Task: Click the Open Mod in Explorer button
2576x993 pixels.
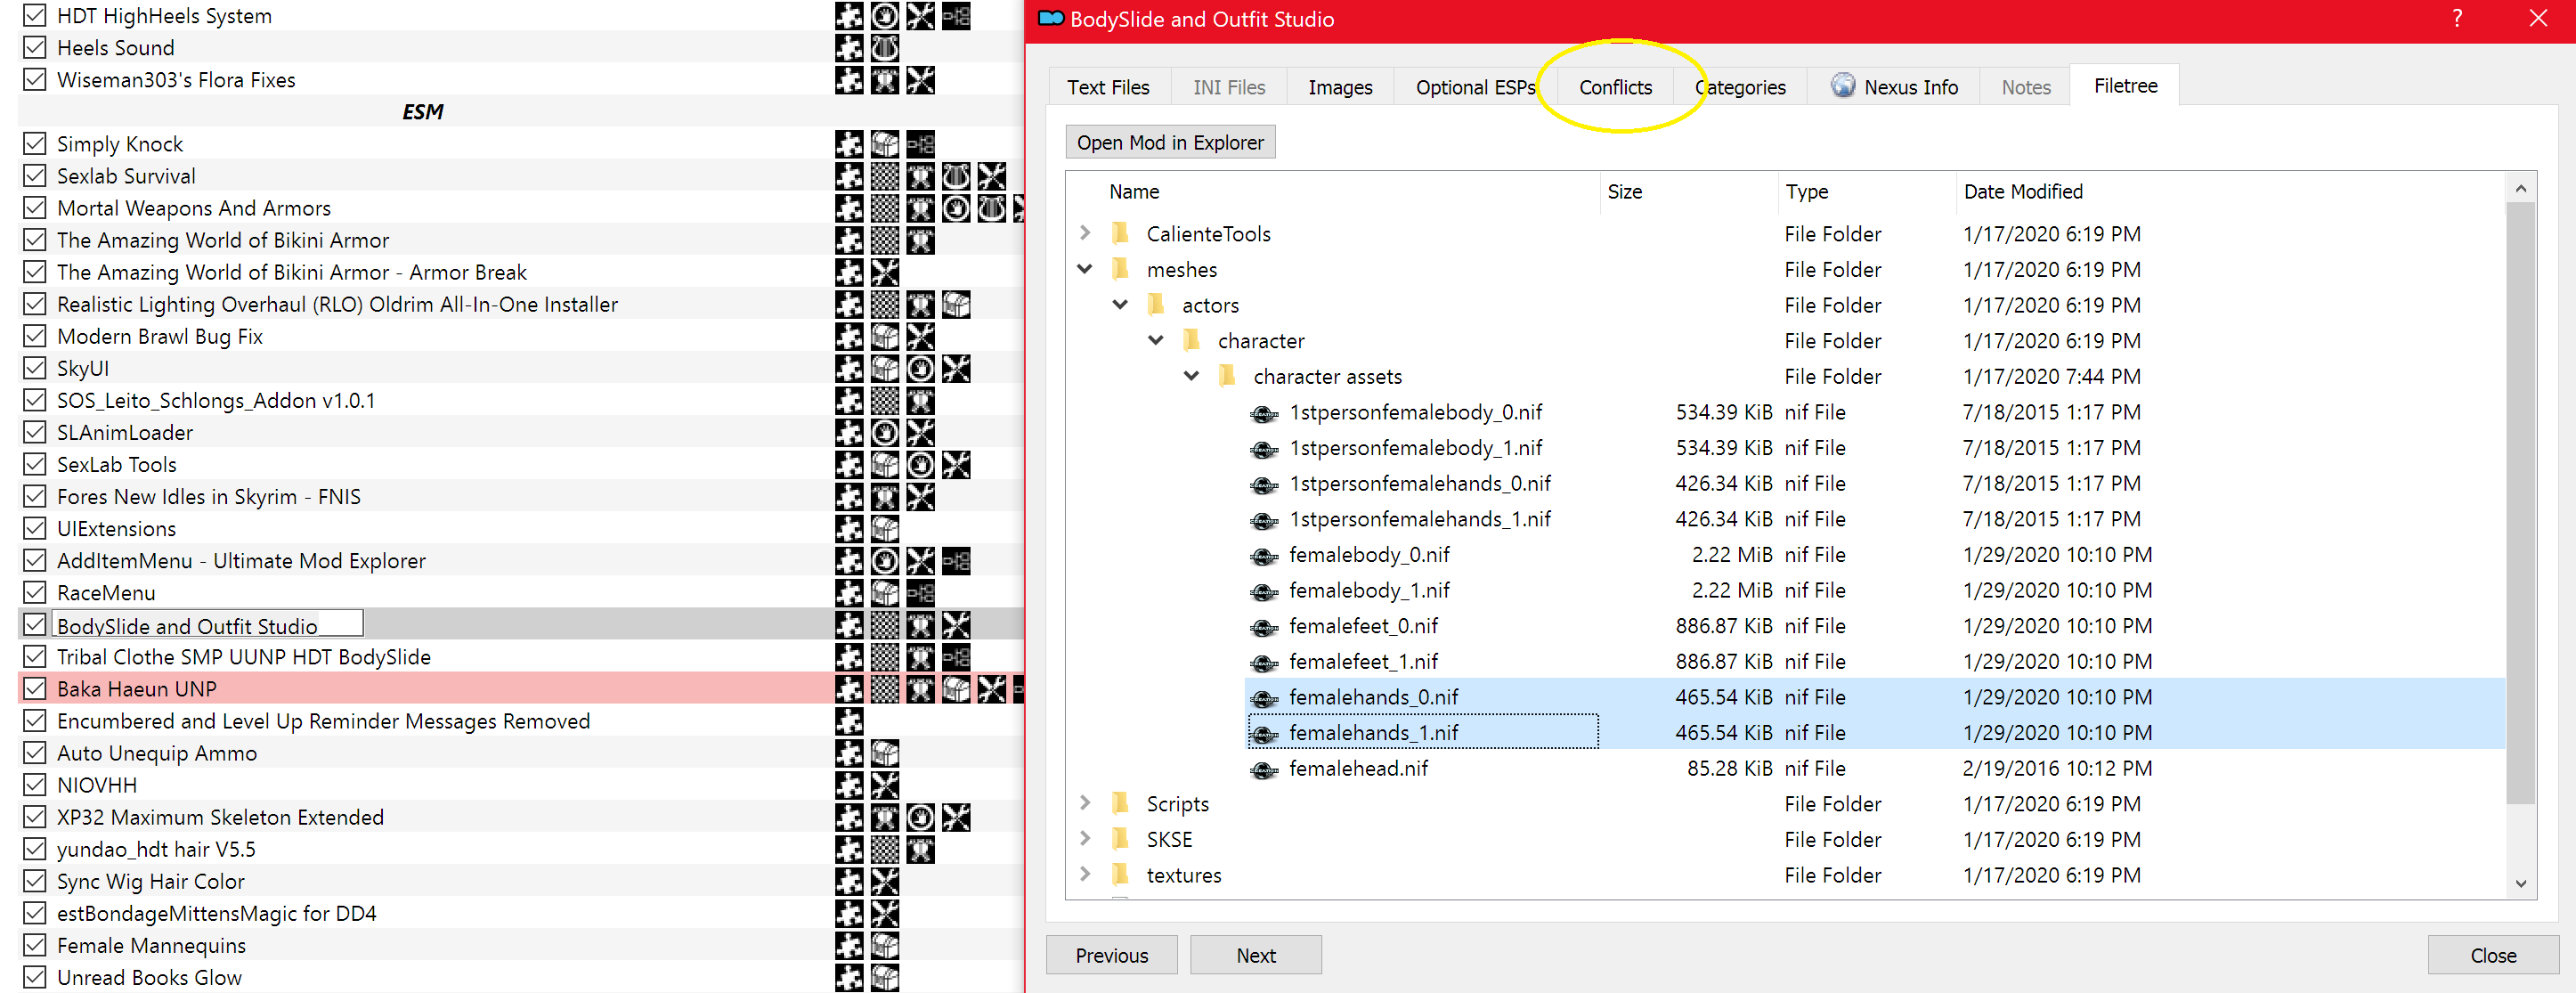Action: tap(1170, 142)
